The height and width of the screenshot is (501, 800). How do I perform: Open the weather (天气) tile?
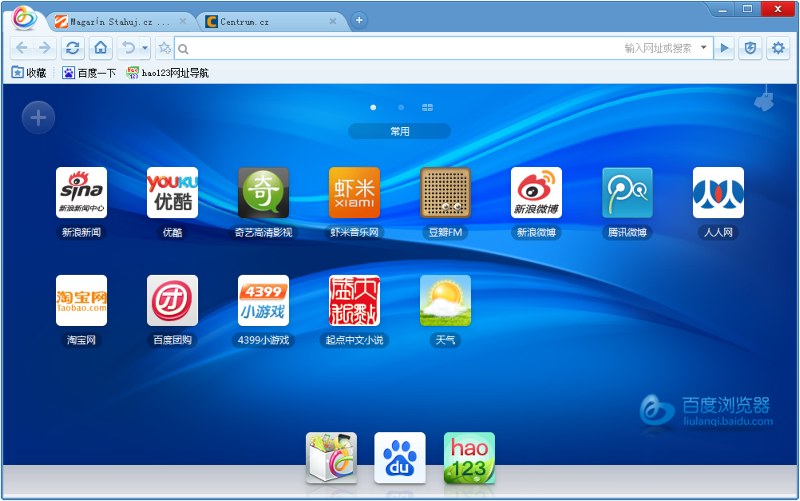[x=445, y=300]
